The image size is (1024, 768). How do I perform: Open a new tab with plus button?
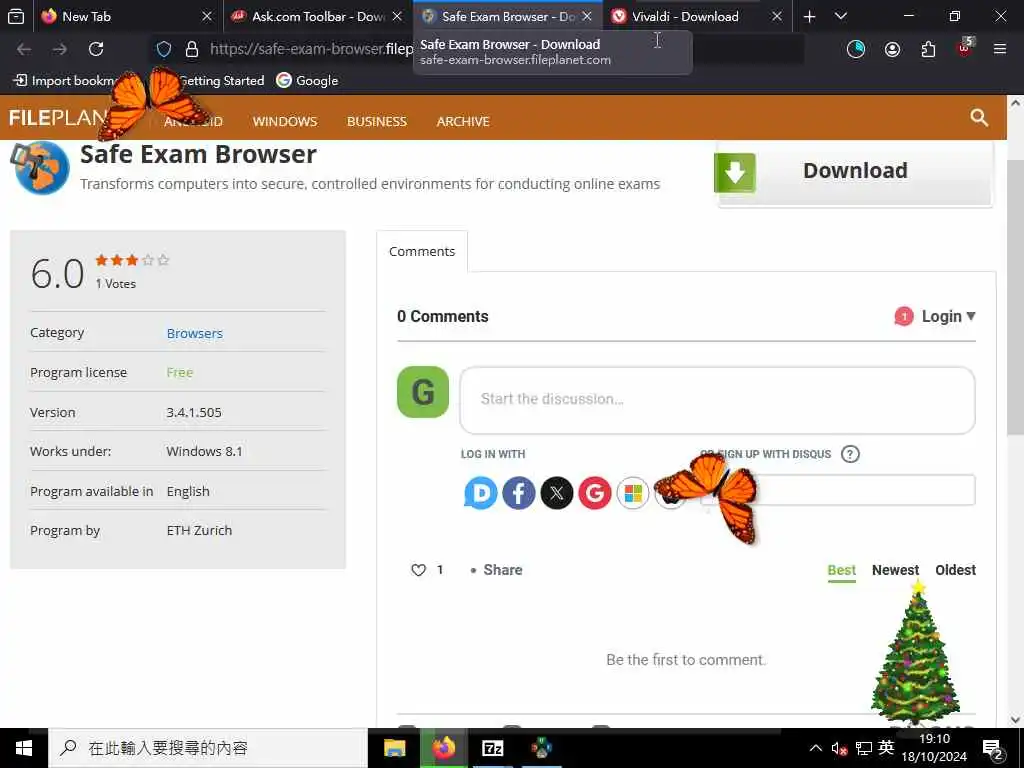tap(809, 16)
